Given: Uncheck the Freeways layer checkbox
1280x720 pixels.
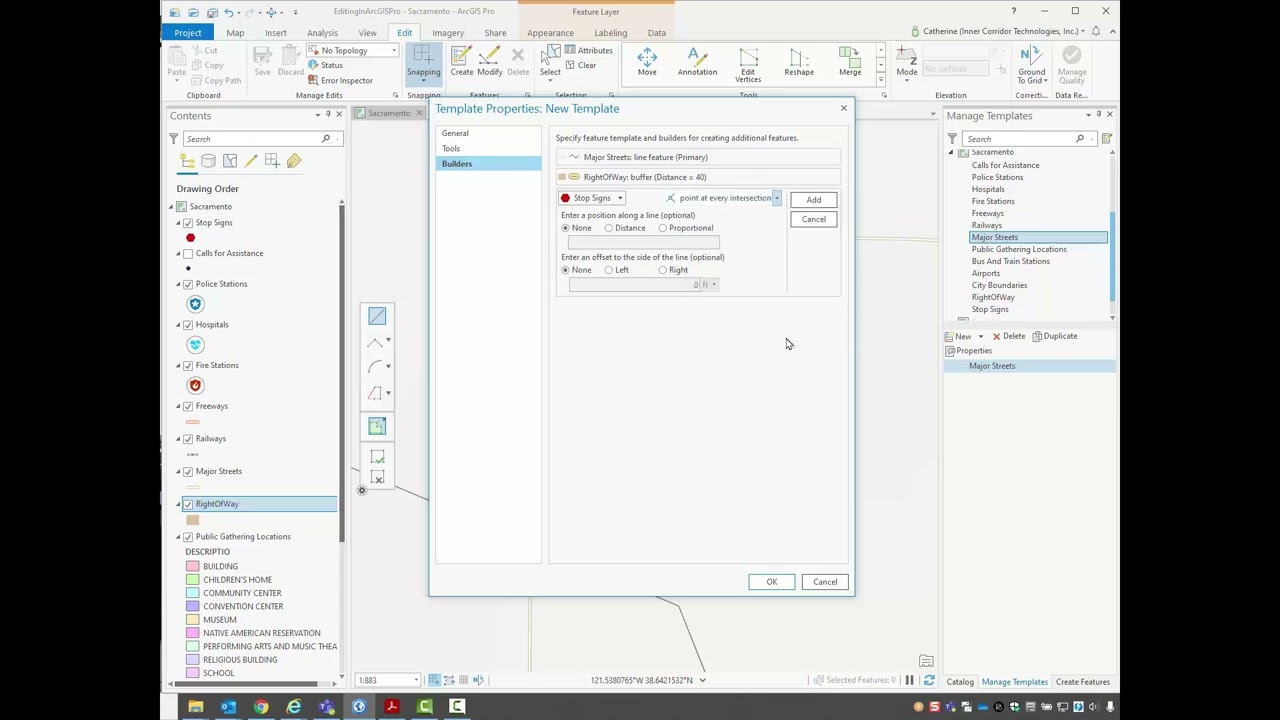Looking at the screenshot, I should [188, 406].
